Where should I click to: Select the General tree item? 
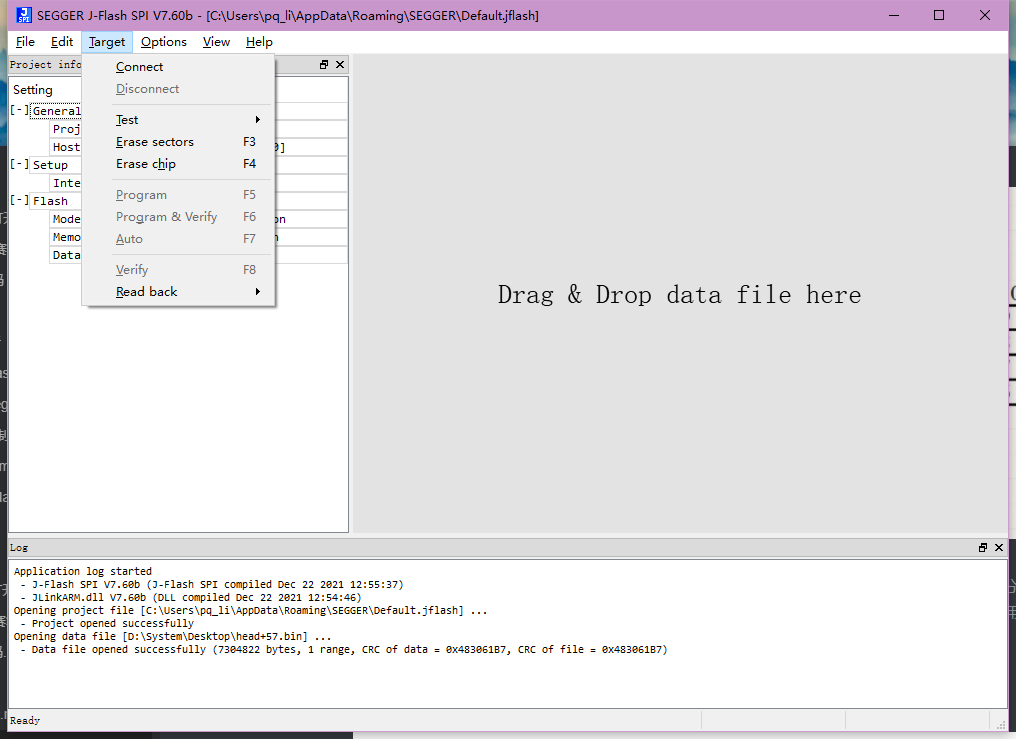(x=56, y=111)
